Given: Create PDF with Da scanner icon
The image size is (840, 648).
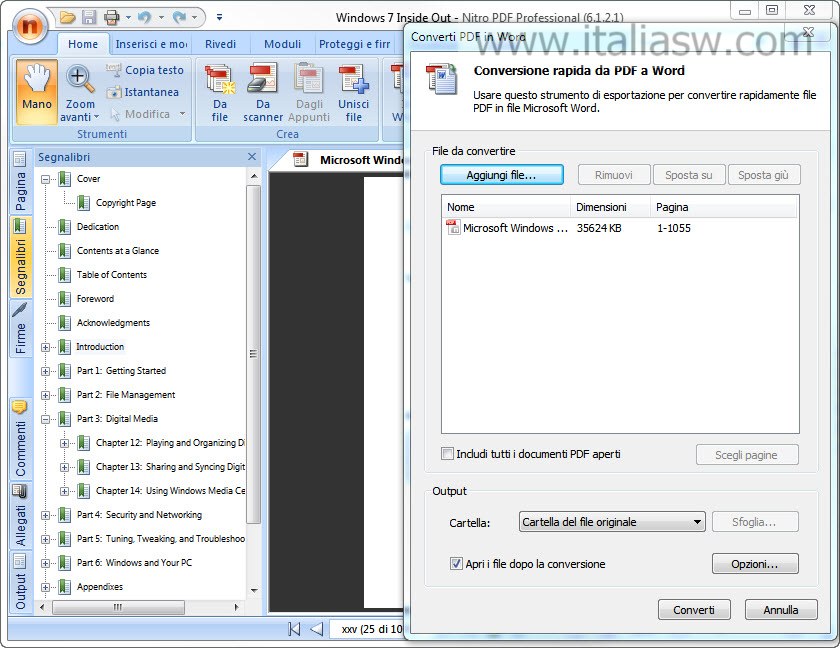Looking at the screenshot, I should [262, 92].
